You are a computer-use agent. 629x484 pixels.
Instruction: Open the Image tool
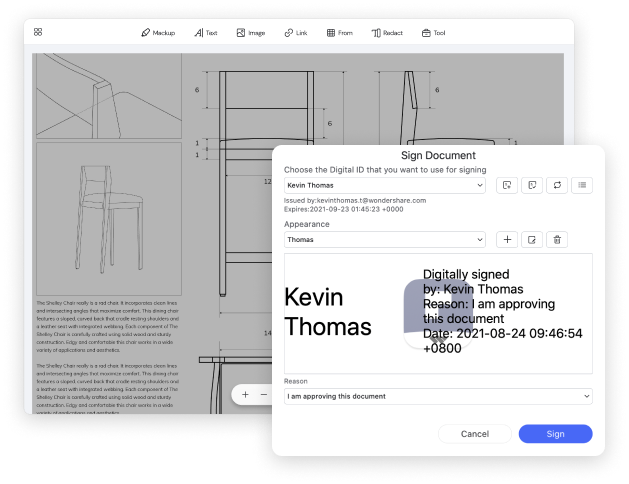tap(251, 33)
